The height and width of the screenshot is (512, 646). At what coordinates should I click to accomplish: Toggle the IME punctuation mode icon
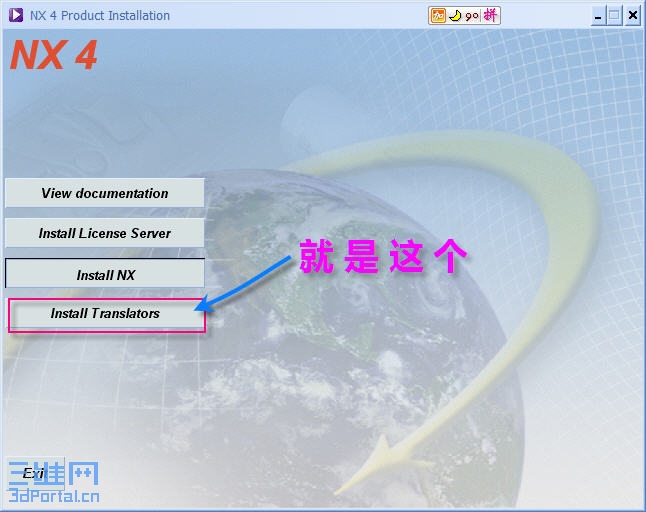pos(472,16)
